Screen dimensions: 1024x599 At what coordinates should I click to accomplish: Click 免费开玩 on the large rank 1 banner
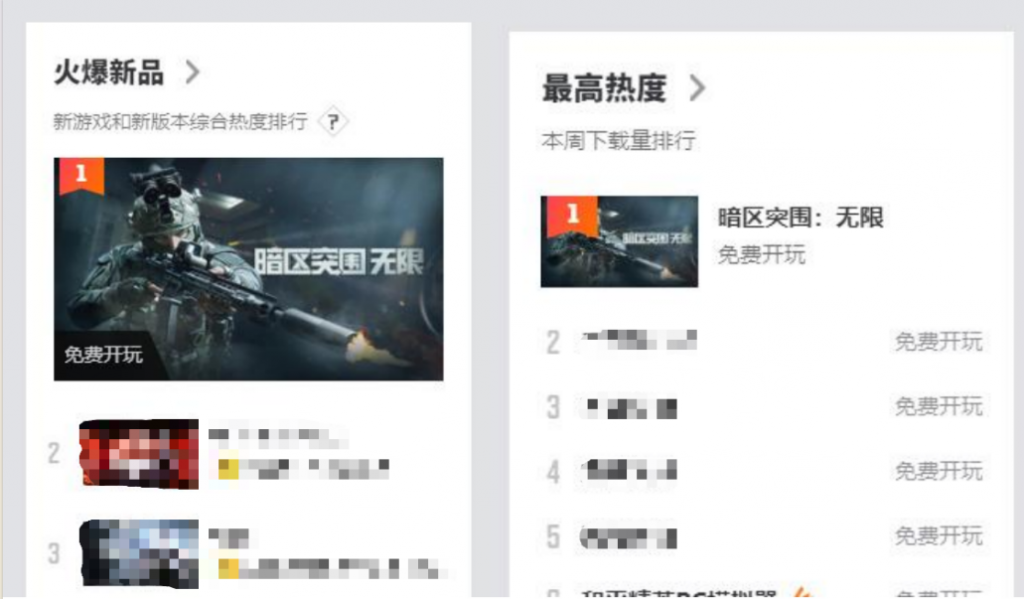coord(103,354)
